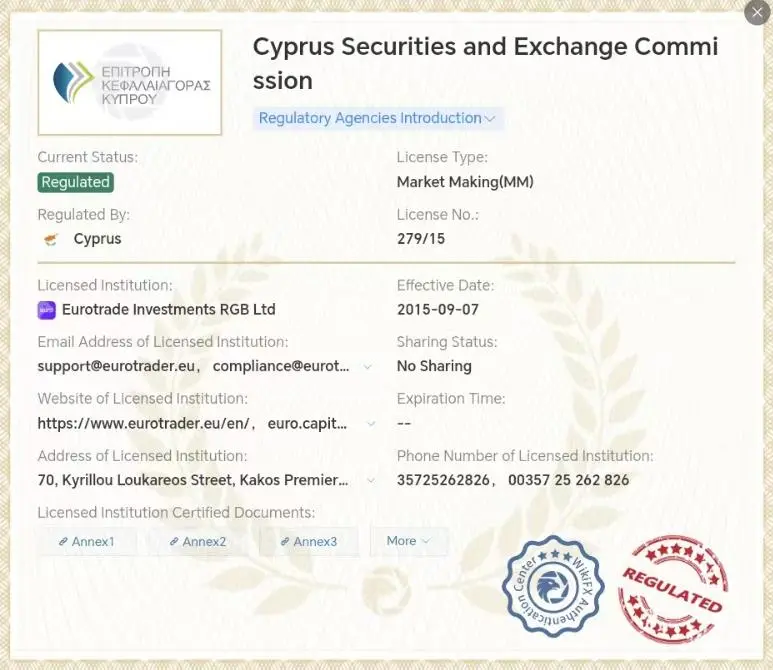Click the Cyprus Securities and Exchange Commission title
Screen dimensions: 773x670
tap(486, 63)
